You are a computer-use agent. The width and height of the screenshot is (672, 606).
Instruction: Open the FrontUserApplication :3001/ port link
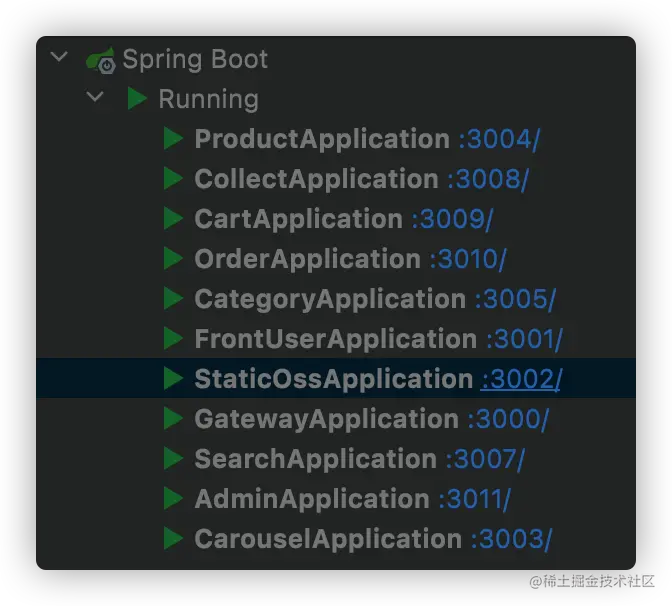[x=524, y=339]
